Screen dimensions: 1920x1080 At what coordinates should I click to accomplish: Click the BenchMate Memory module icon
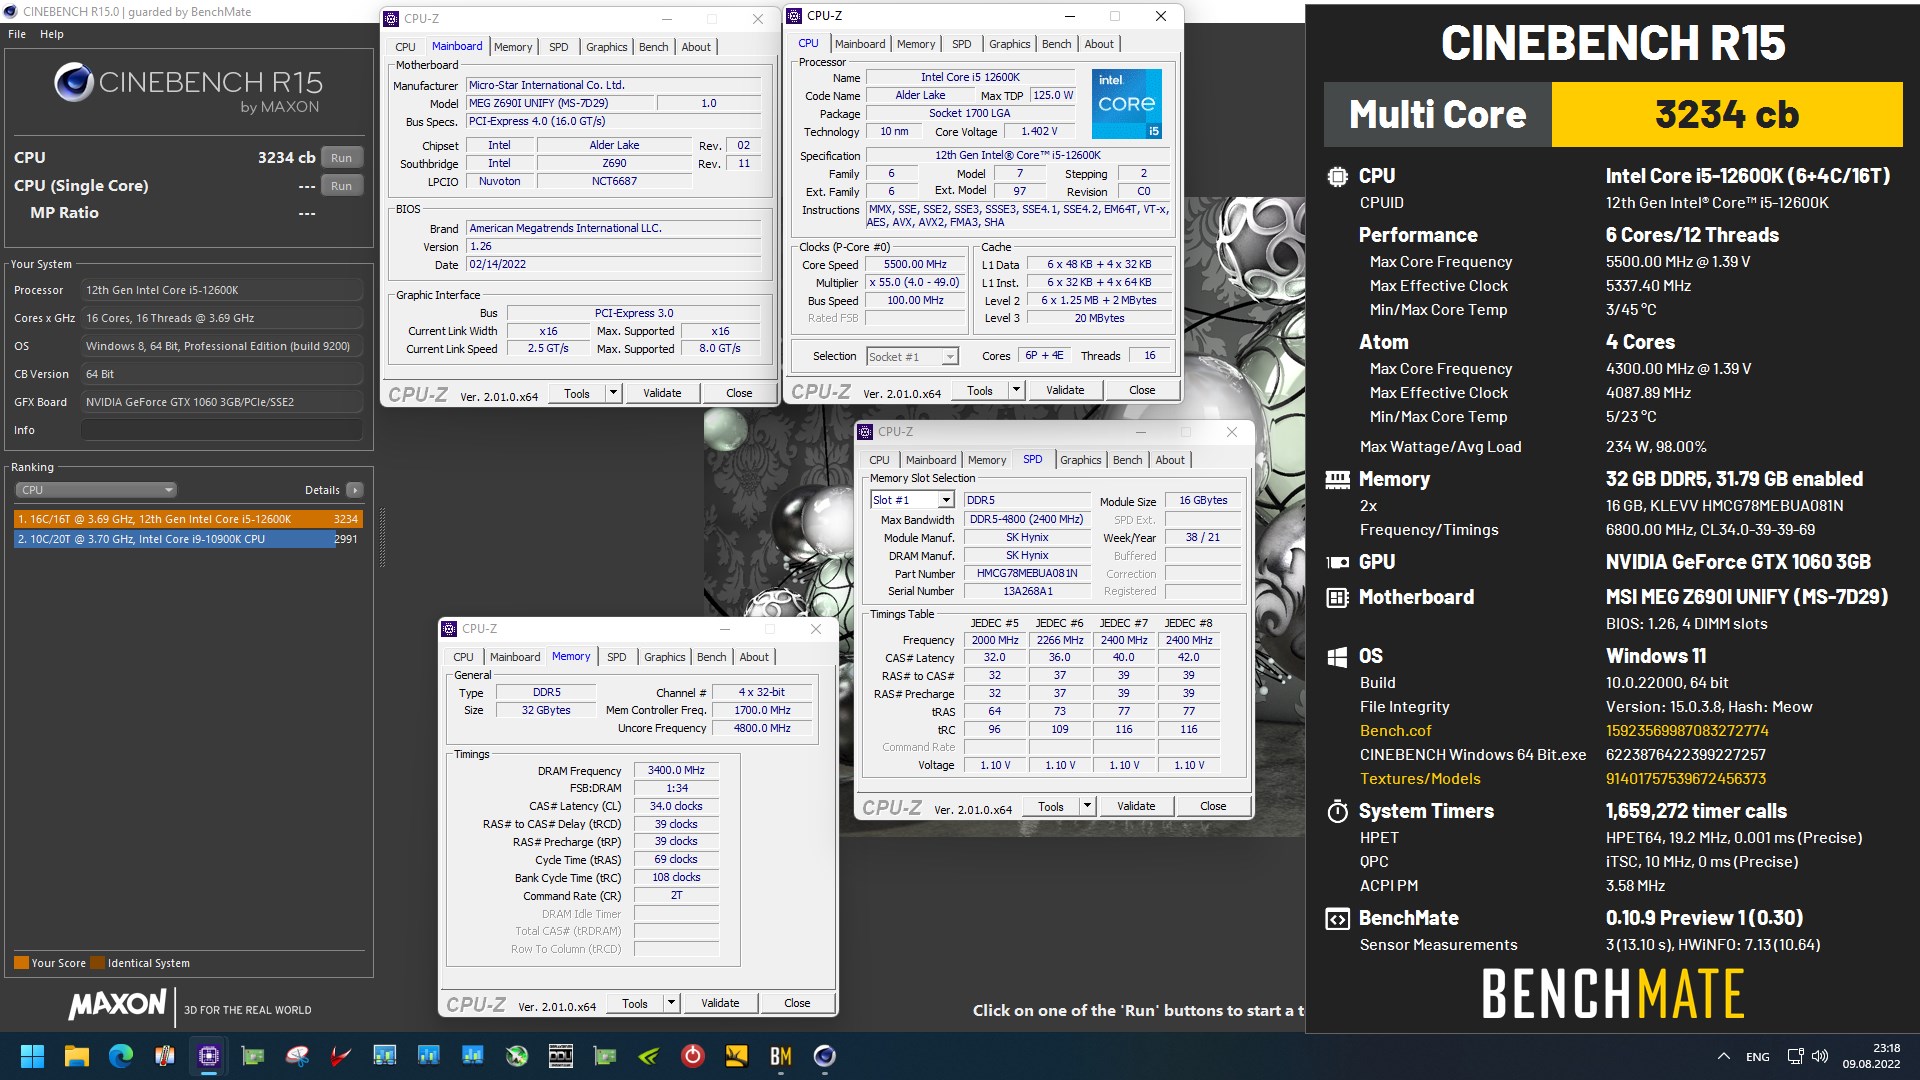tap(1337, 480)
